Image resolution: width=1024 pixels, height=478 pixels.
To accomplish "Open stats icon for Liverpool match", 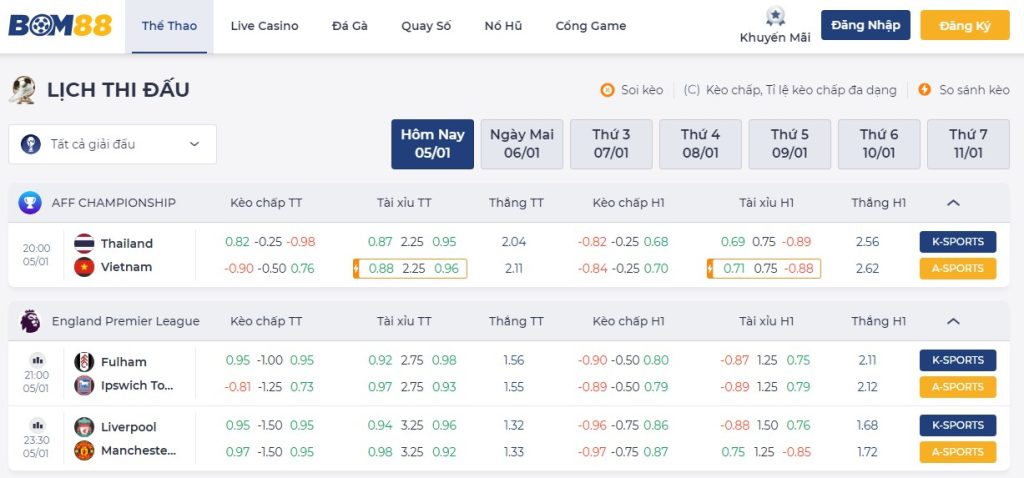I will pos(37,424).
